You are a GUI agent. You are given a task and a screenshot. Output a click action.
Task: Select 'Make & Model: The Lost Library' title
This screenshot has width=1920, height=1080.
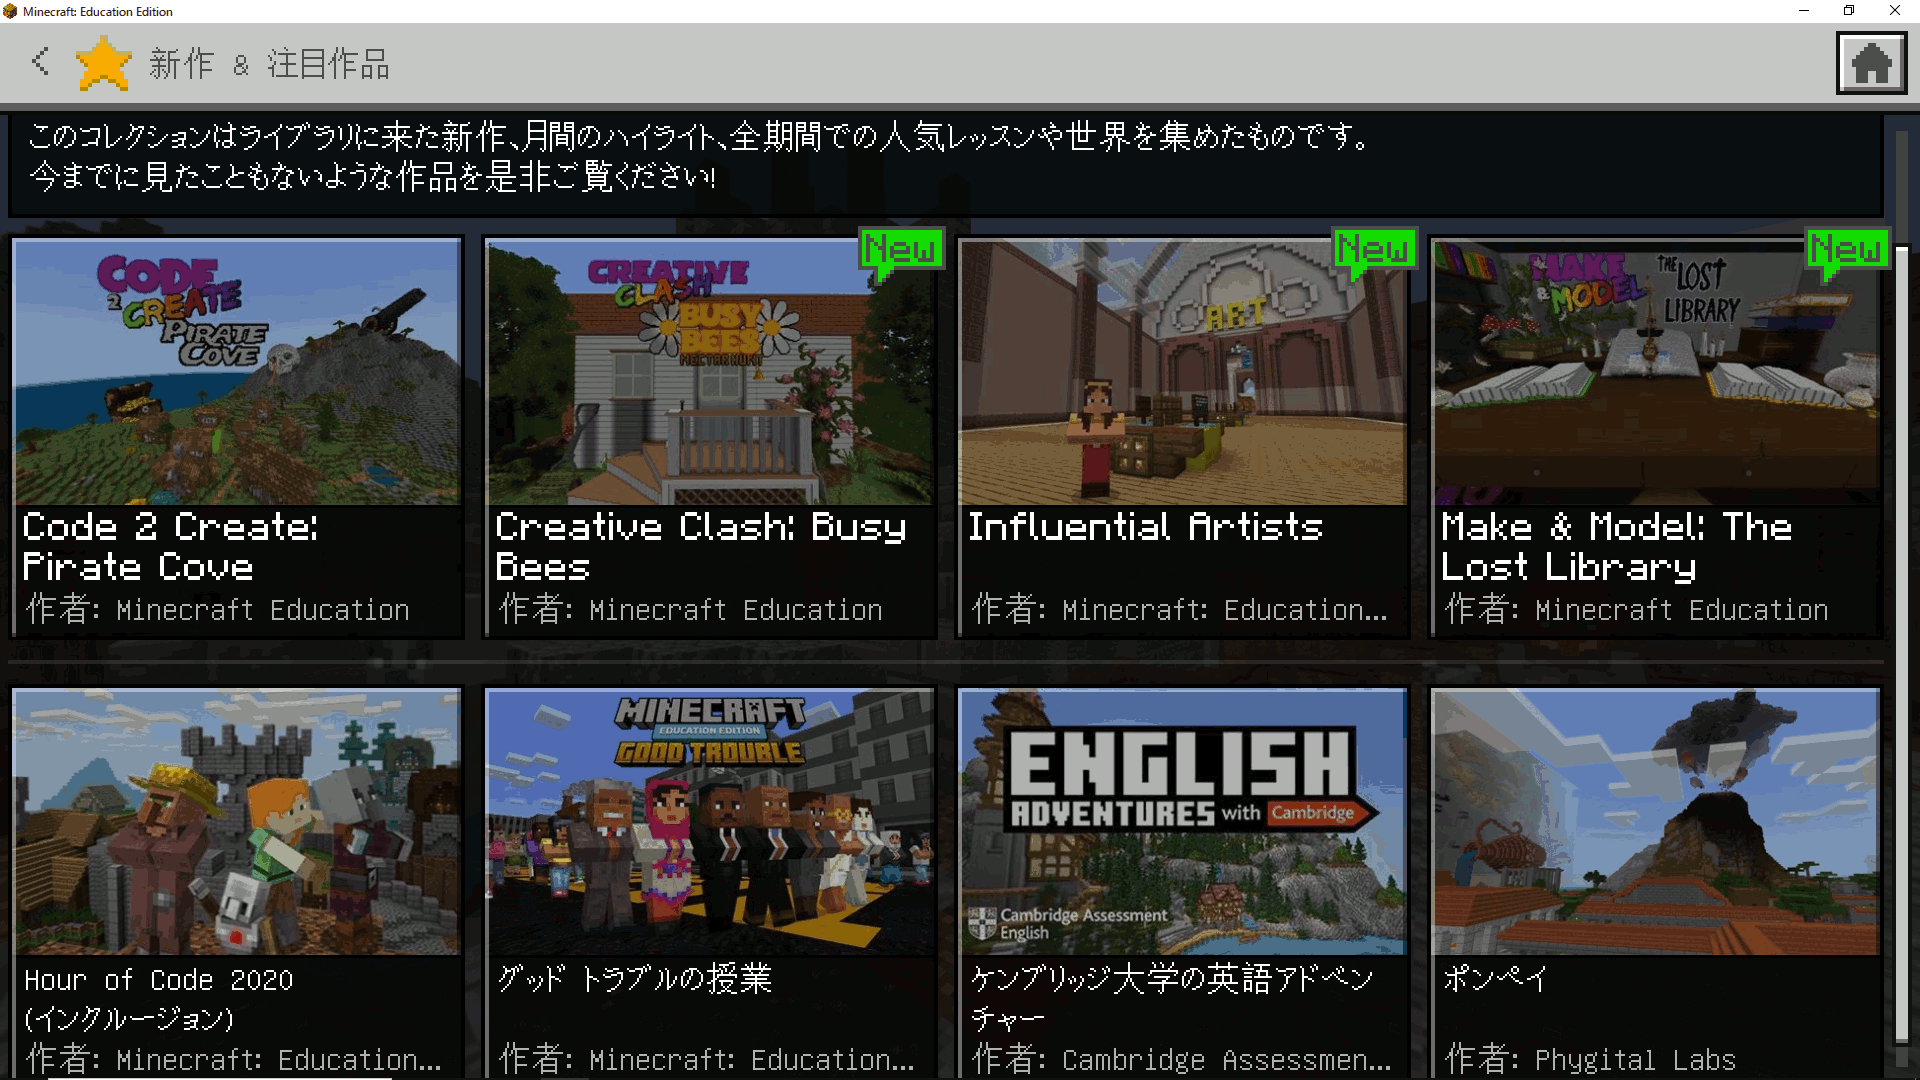pos(1616,547)
